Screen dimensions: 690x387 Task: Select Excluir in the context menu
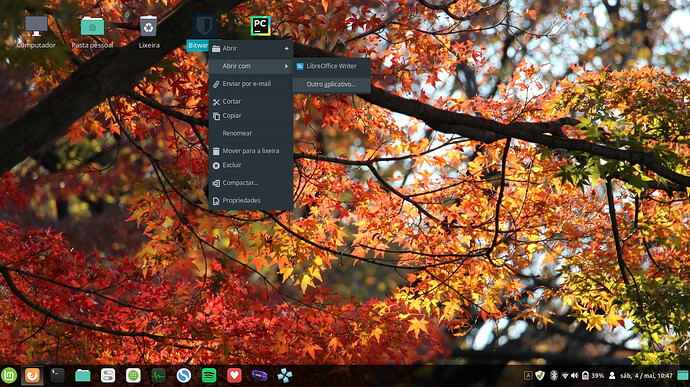[x=251, y=165]
